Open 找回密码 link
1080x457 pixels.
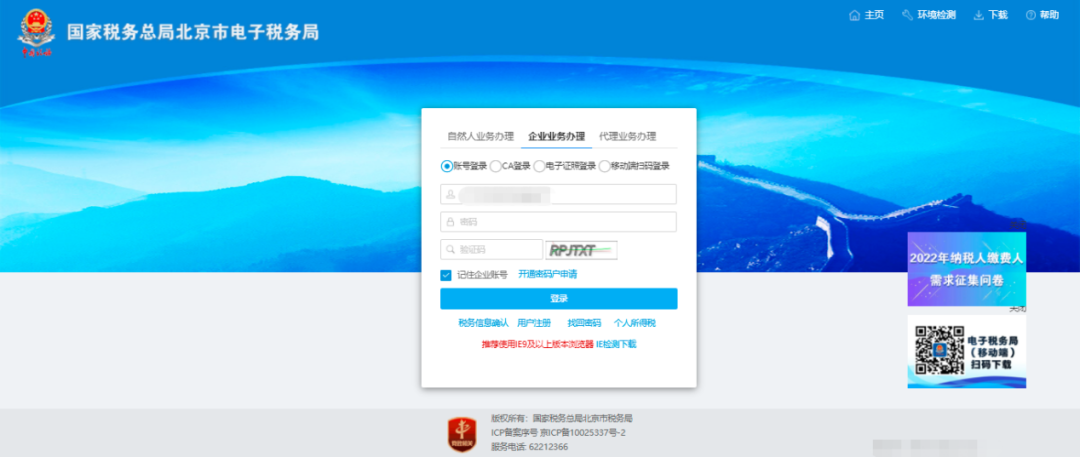click(584, 323)
